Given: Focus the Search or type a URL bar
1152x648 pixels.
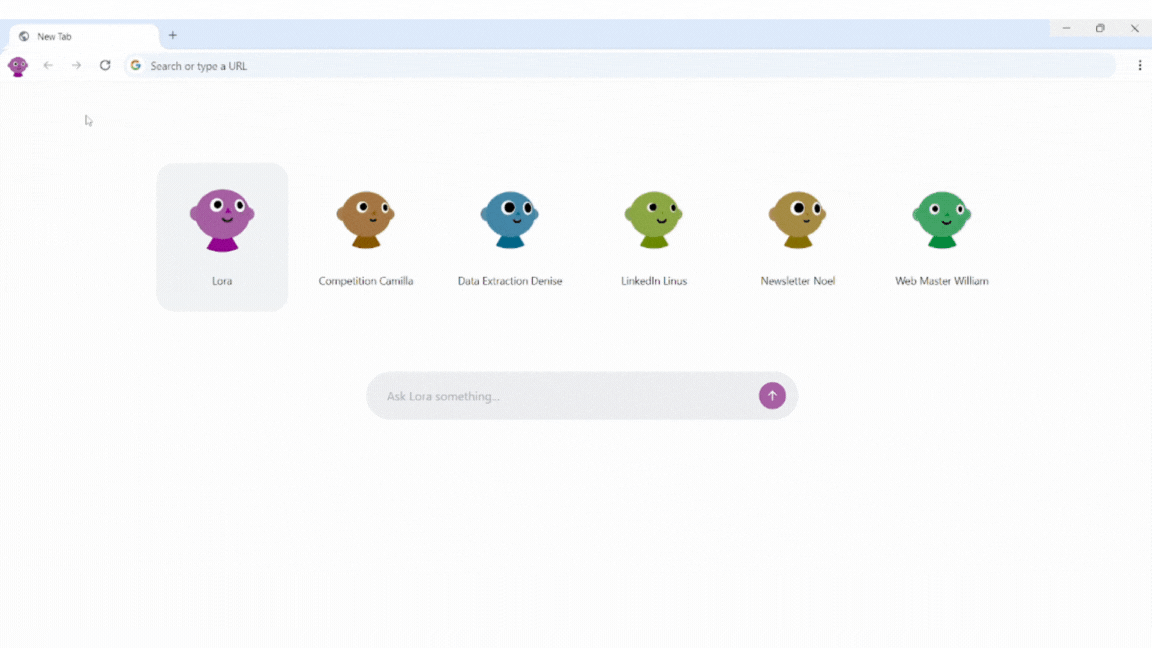Looking at the screenshot, I should pyautogui.click(x=400, y=65).
